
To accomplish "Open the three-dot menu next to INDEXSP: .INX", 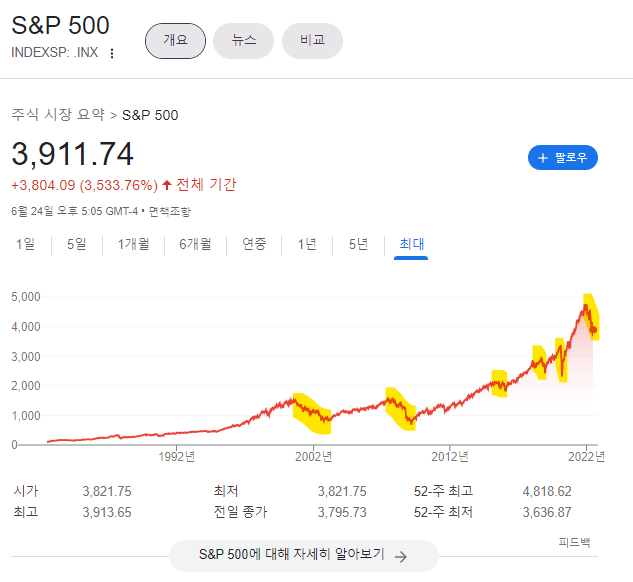I will (112, 53).
